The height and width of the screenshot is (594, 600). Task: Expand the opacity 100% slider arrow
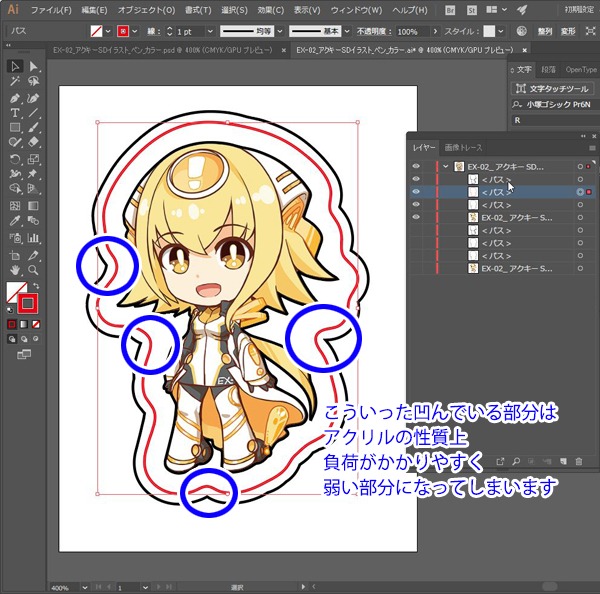tap(435, 31)
